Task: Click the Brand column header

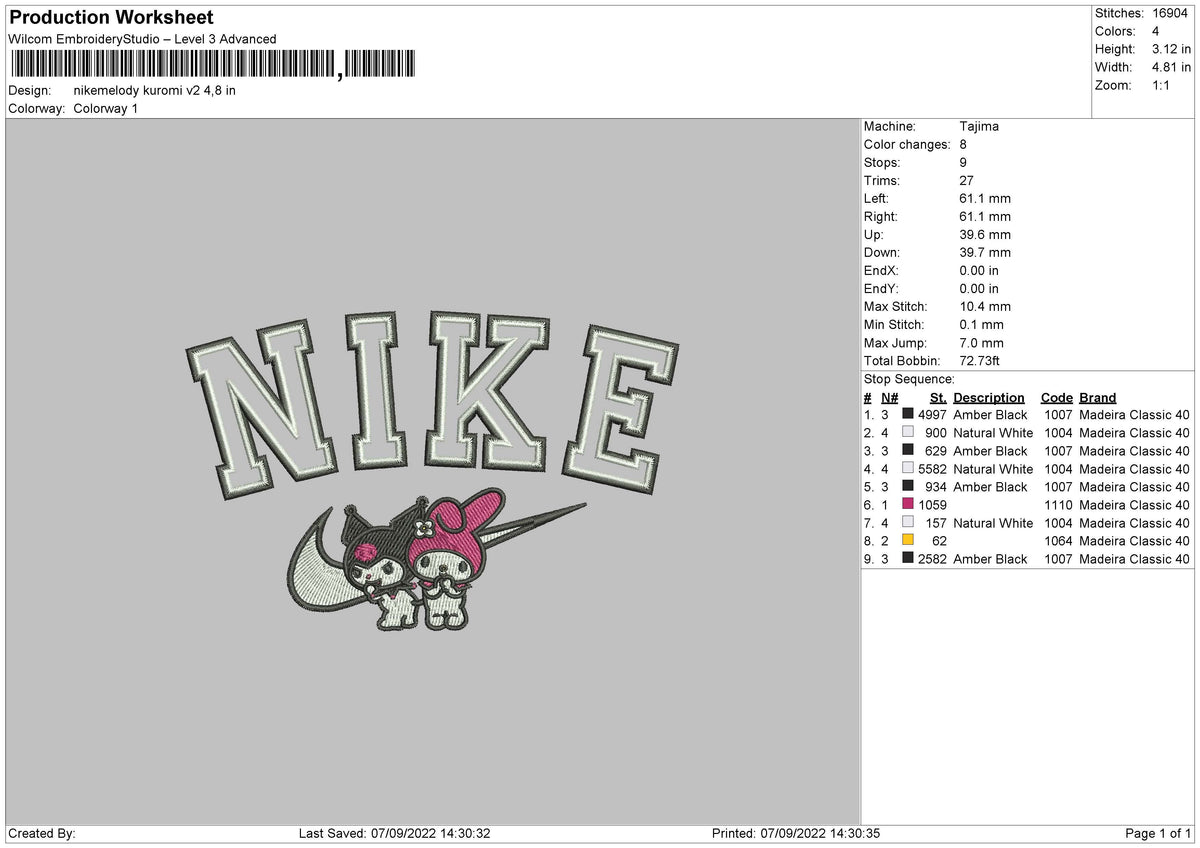Action: pos(1098,398)
